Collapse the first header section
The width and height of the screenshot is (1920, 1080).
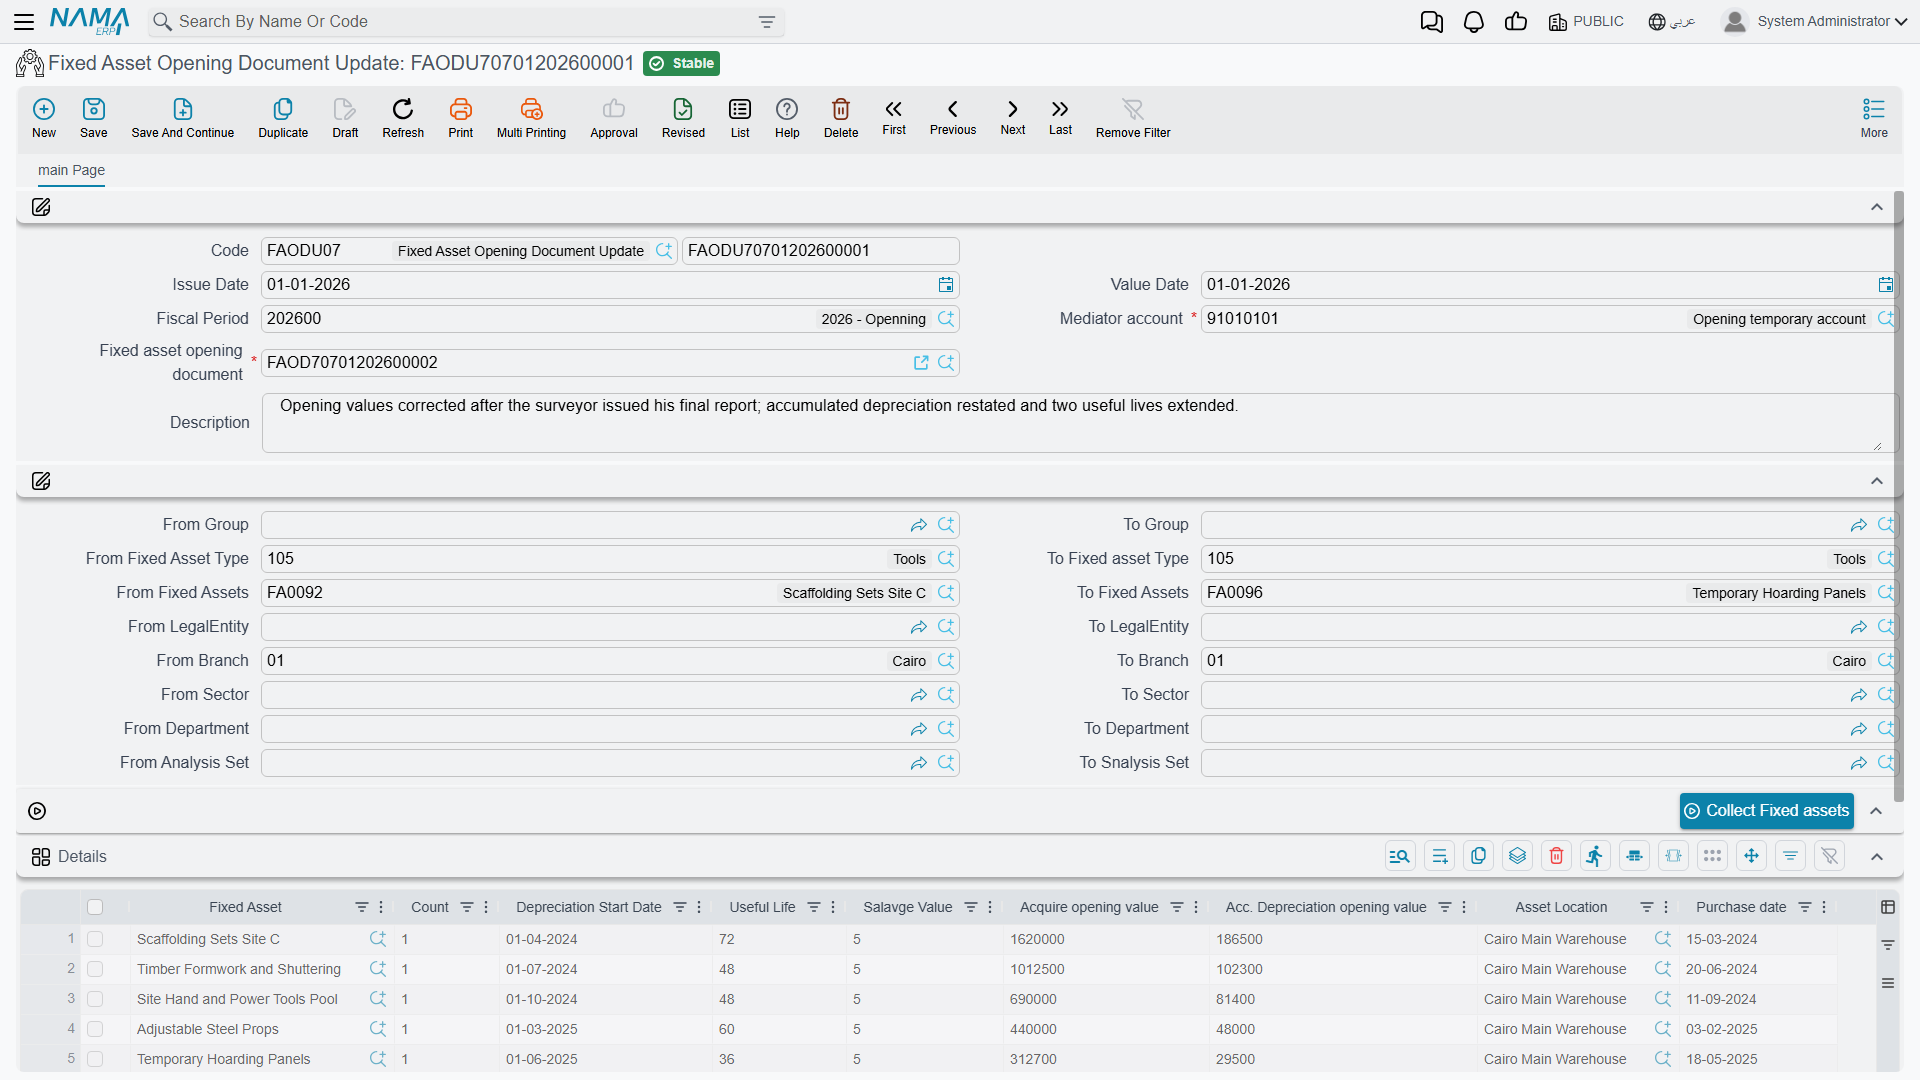coord(1877,207)
